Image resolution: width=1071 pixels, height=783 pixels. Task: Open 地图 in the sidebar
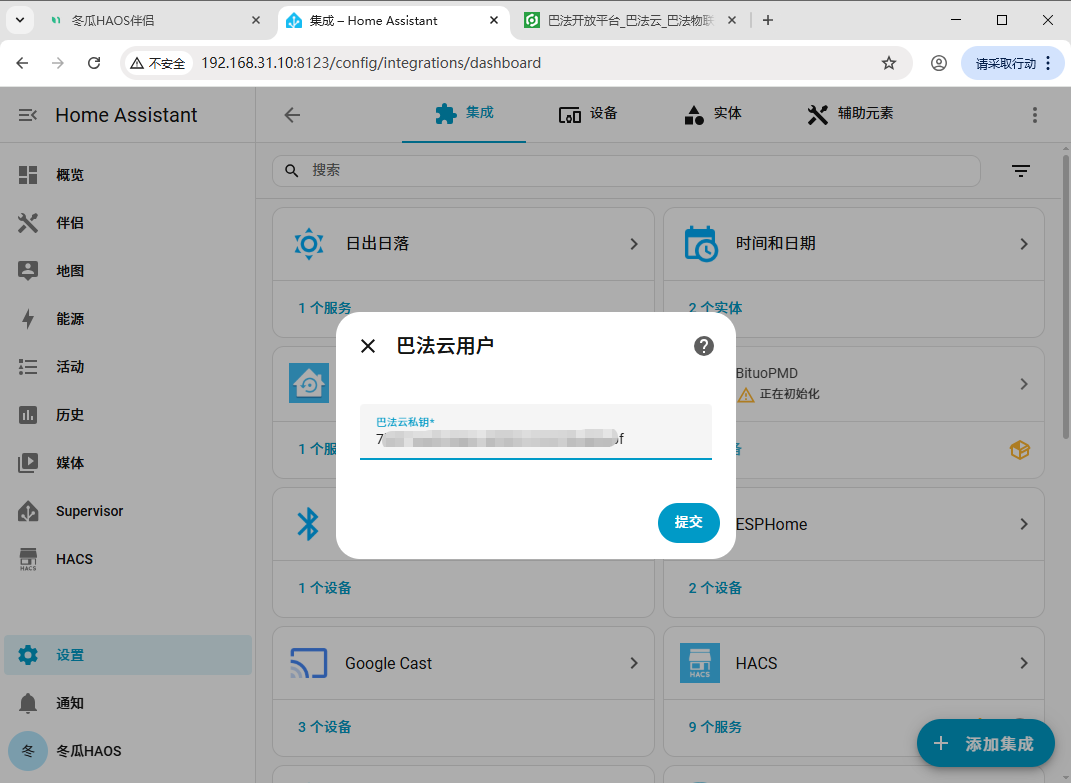[x=128, y=271]
